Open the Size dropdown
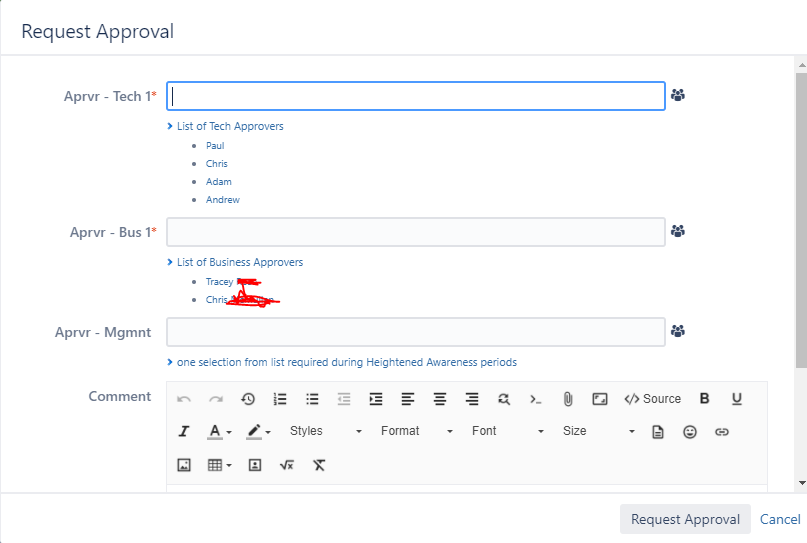Viewport: 807px width, 543px height. click(x=599, y=431)
